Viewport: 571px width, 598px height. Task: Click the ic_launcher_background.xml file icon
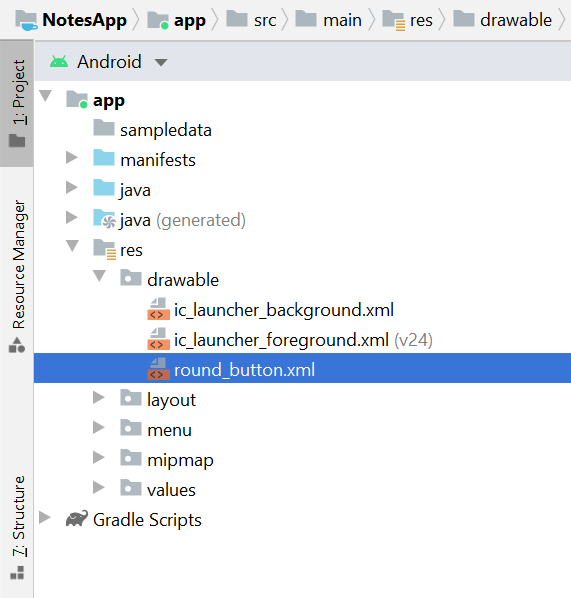(x=158, y=309)
